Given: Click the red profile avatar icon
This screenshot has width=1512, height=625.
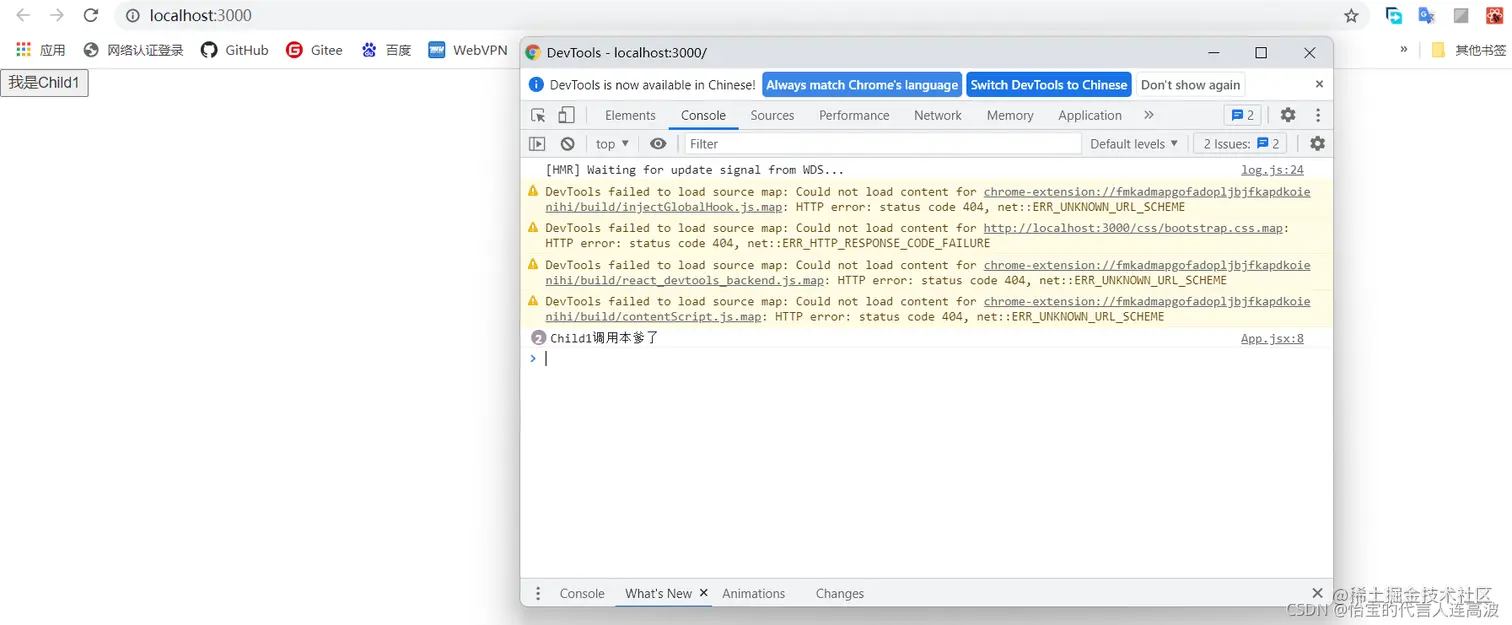Looking at the screenshot, I should tap(1494, 16).
